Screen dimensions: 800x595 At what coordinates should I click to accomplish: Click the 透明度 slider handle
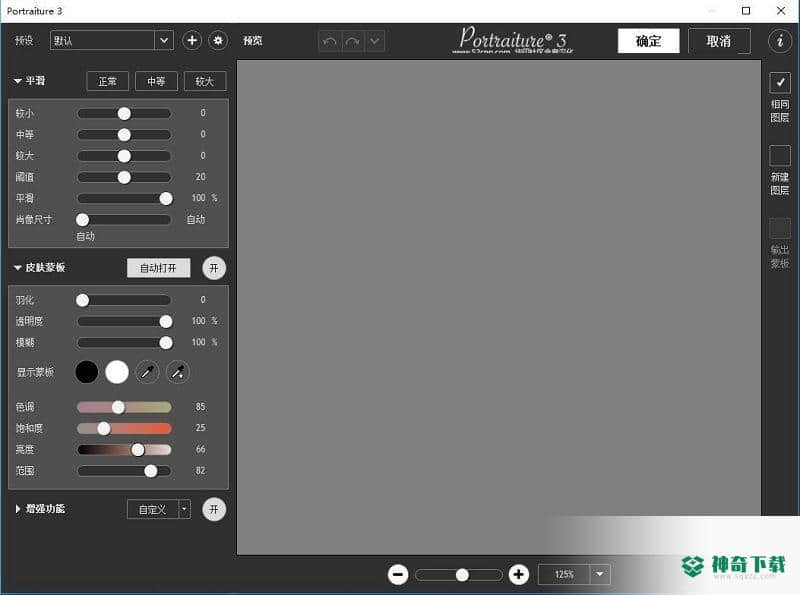tap(166, 321)
